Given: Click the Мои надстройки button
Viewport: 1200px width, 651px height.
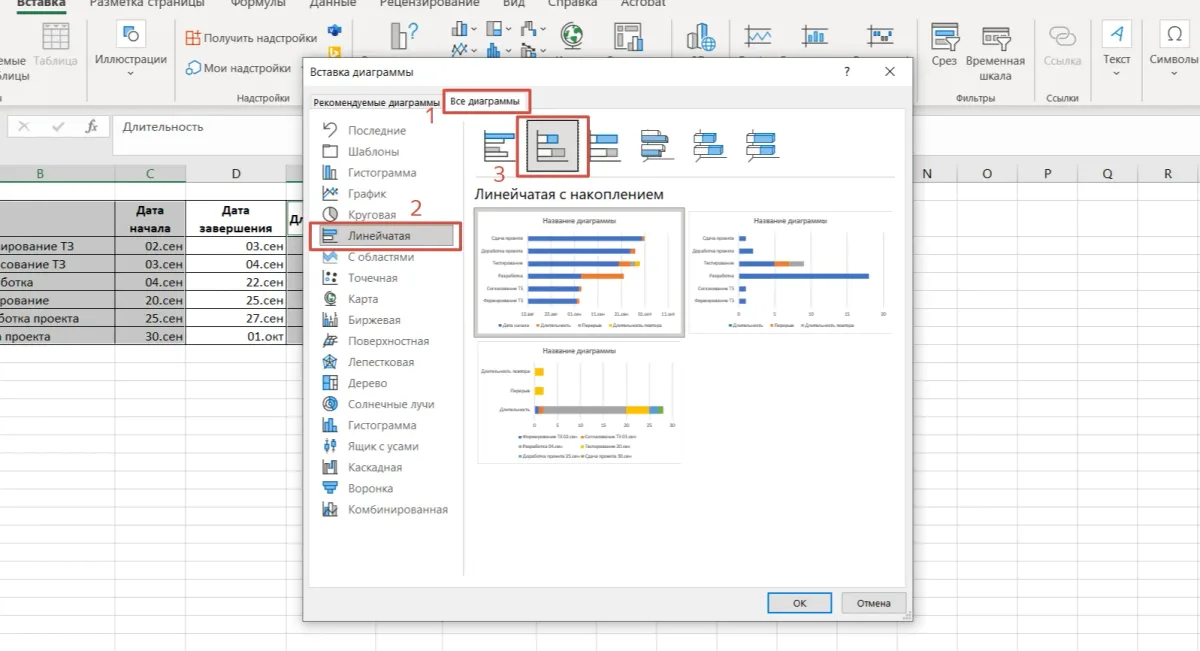Looking at the screenshot, I should point(239,68).
